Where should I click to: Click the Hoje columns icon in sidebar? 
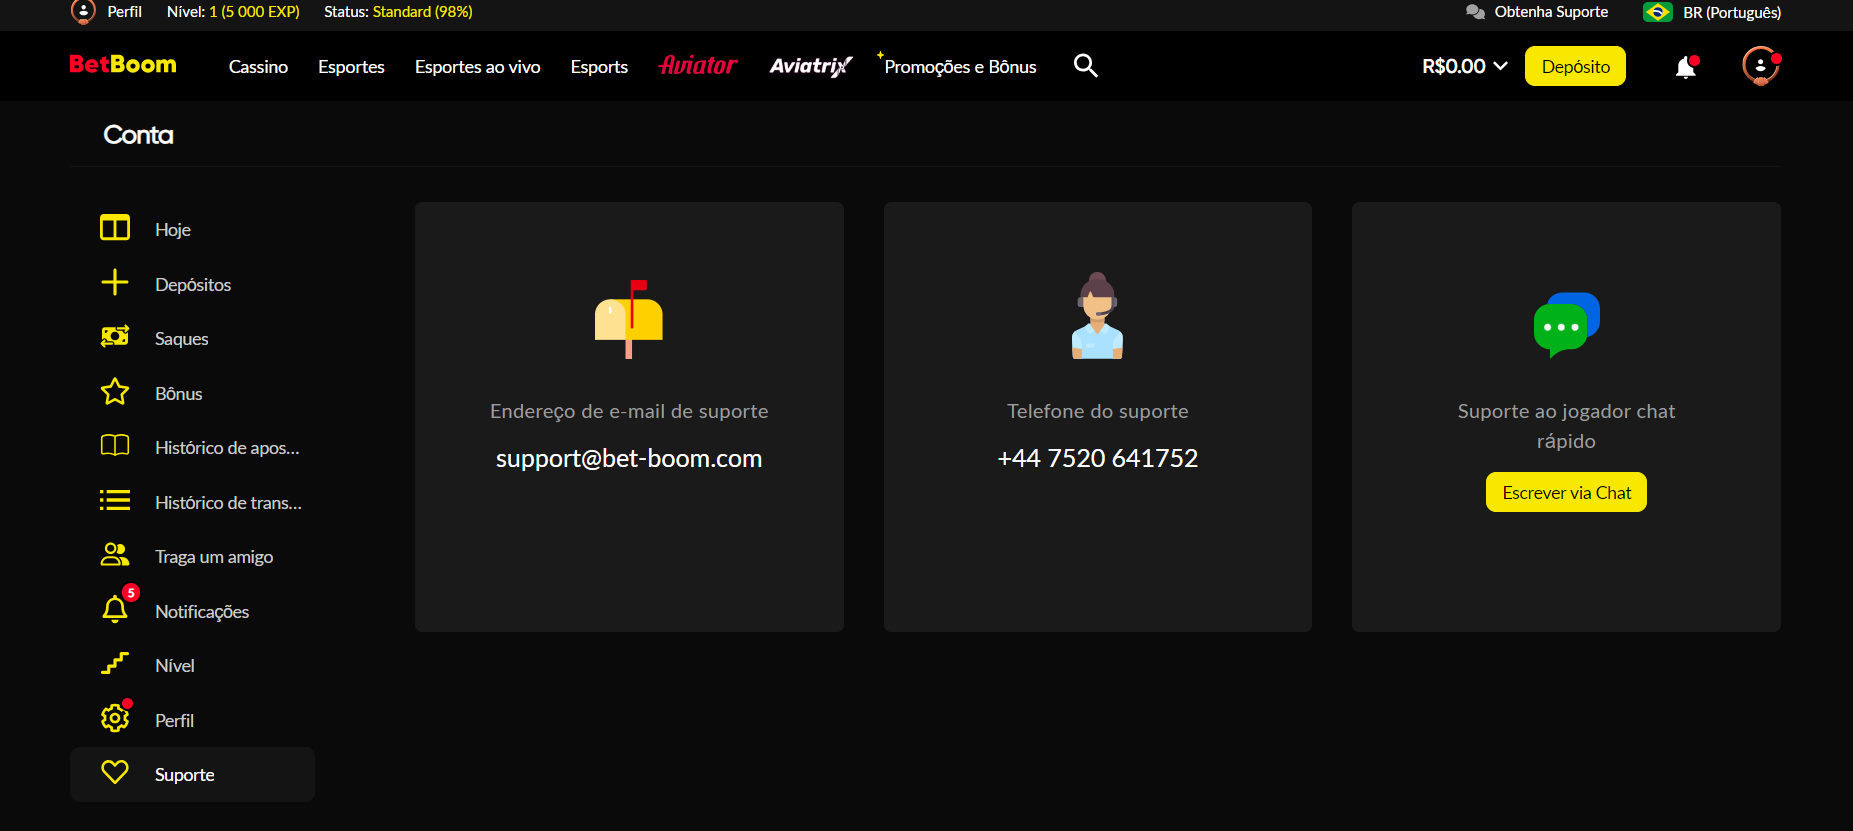(115, 228)
